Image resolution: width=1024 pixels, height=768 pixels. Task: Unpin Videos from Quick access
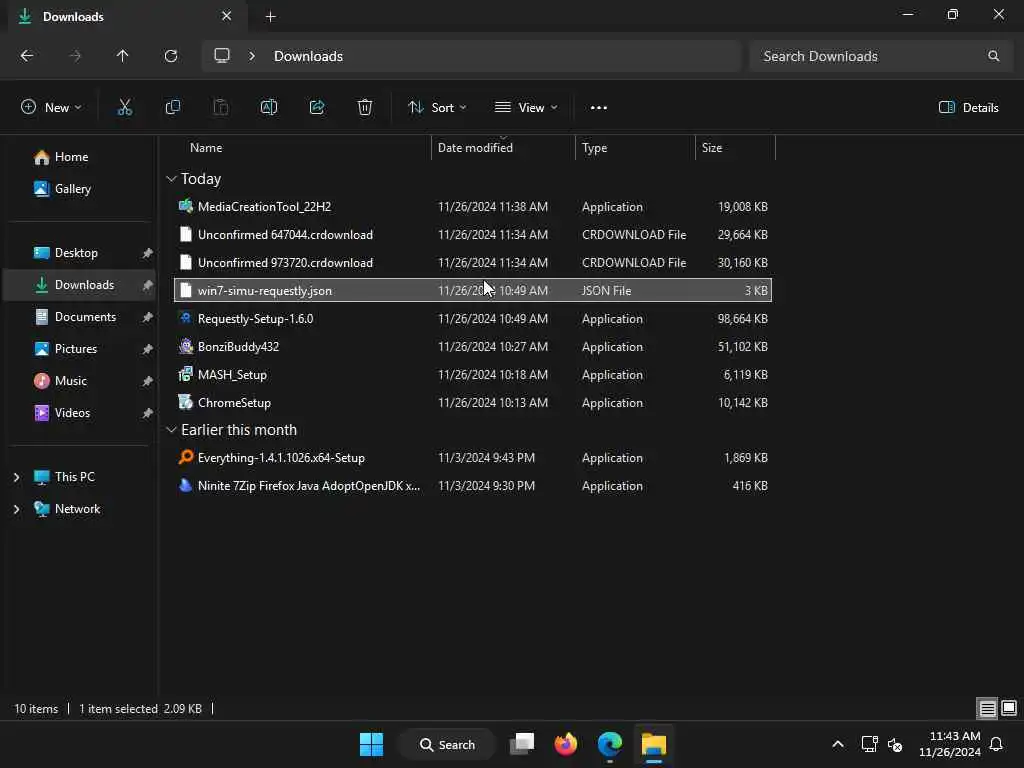point(148,413)
